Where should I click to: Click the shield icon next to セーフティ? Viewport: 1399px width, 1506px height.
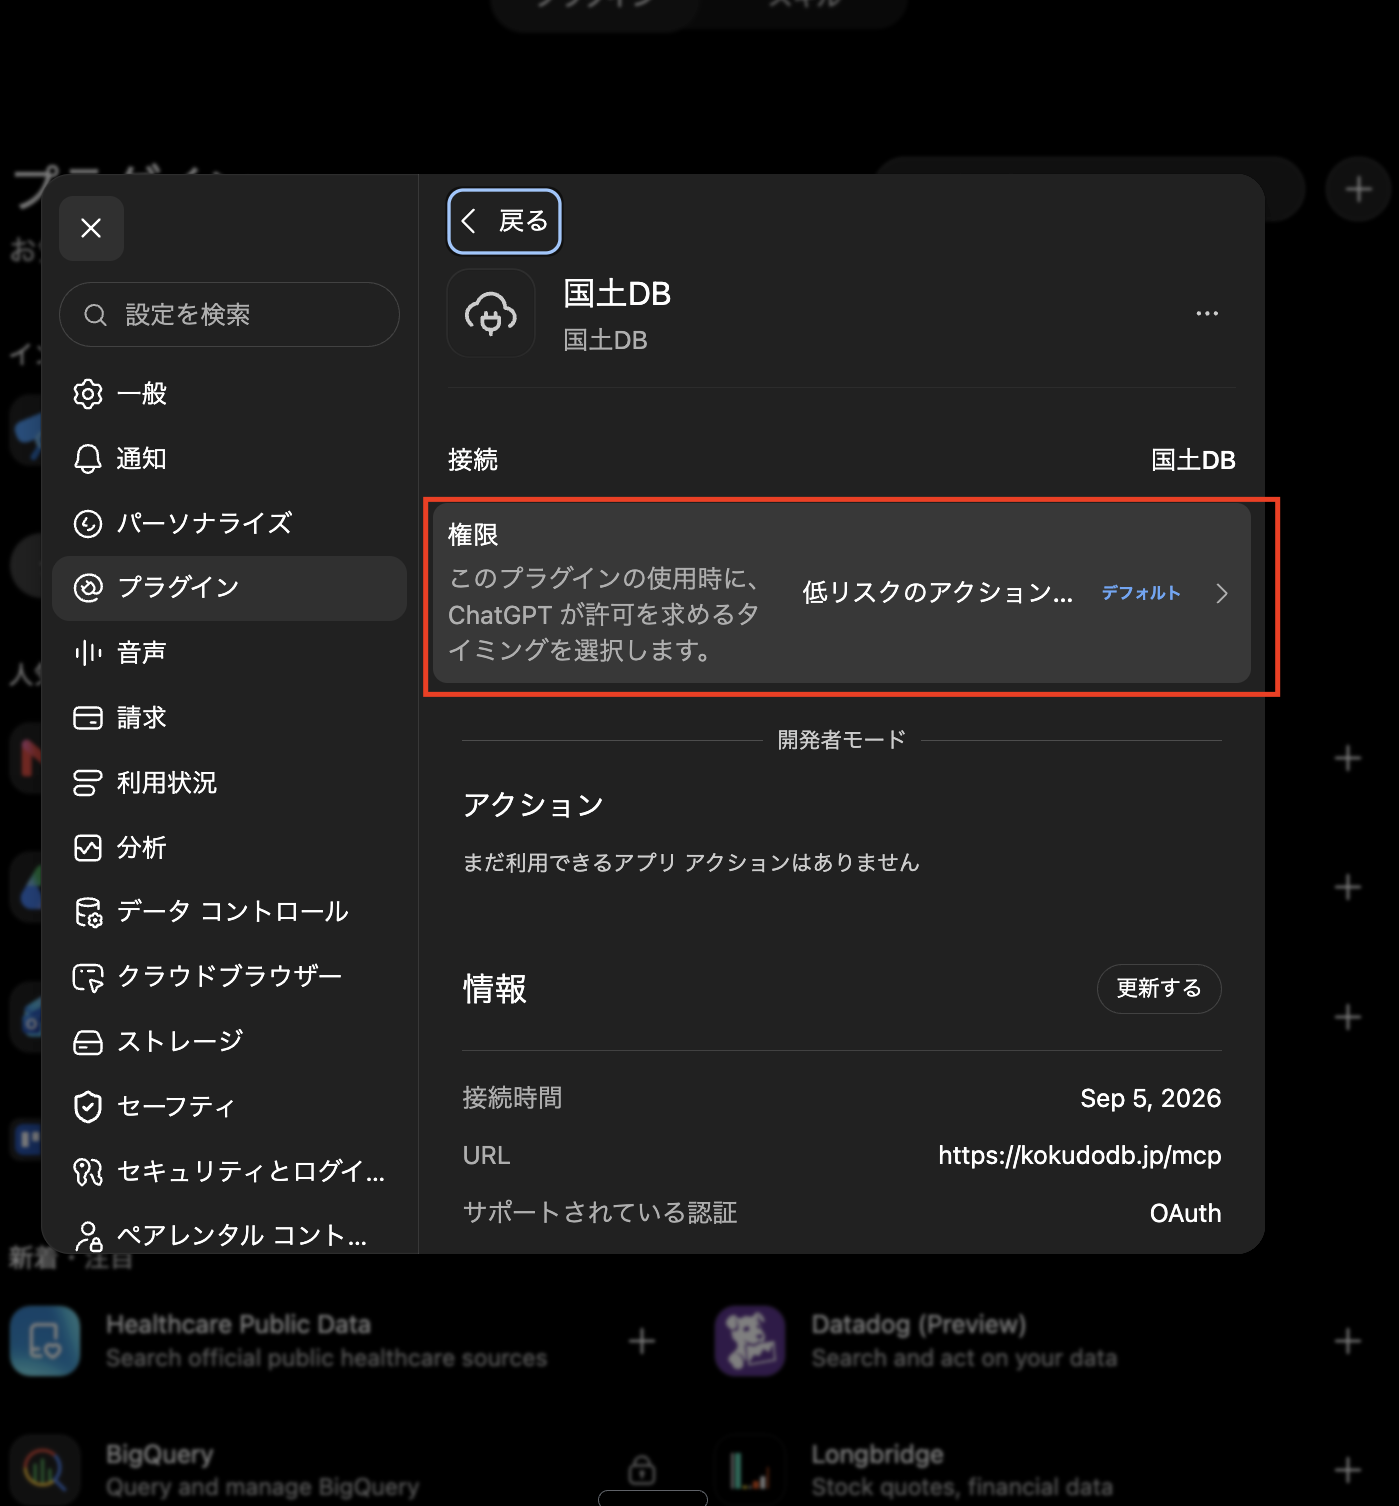point(88,1107)
